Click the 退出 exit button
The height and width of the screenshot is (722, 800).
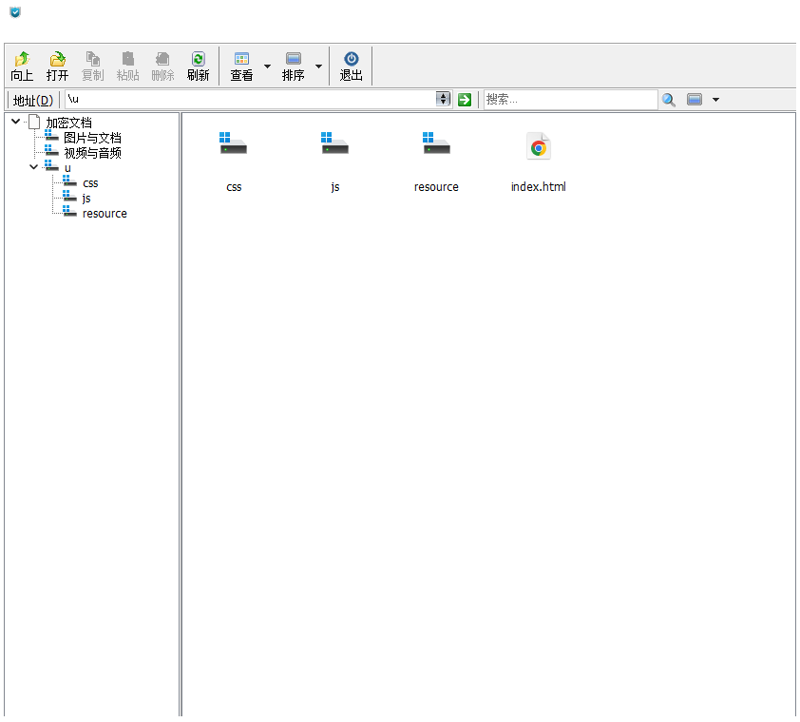pyautogui.click(x=351, y=66)
